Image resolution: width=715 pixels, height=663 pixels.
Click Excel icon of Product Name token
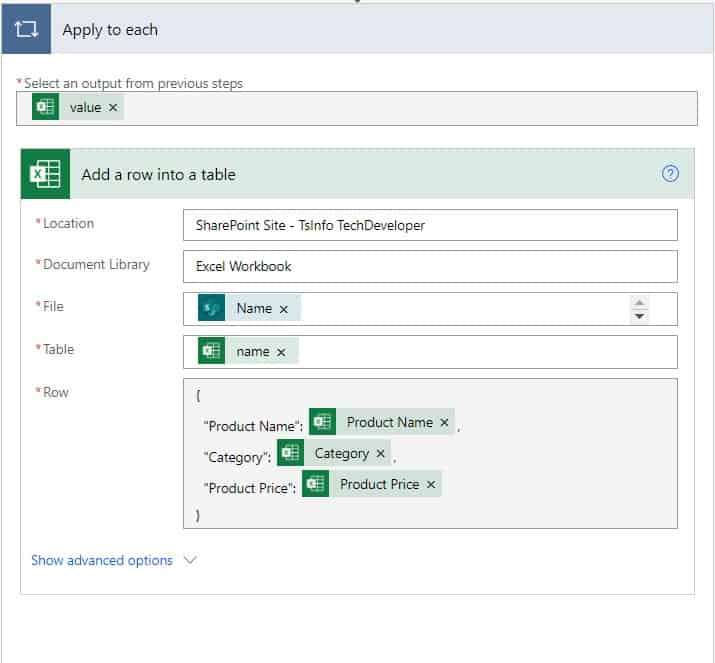coord(322,421)
